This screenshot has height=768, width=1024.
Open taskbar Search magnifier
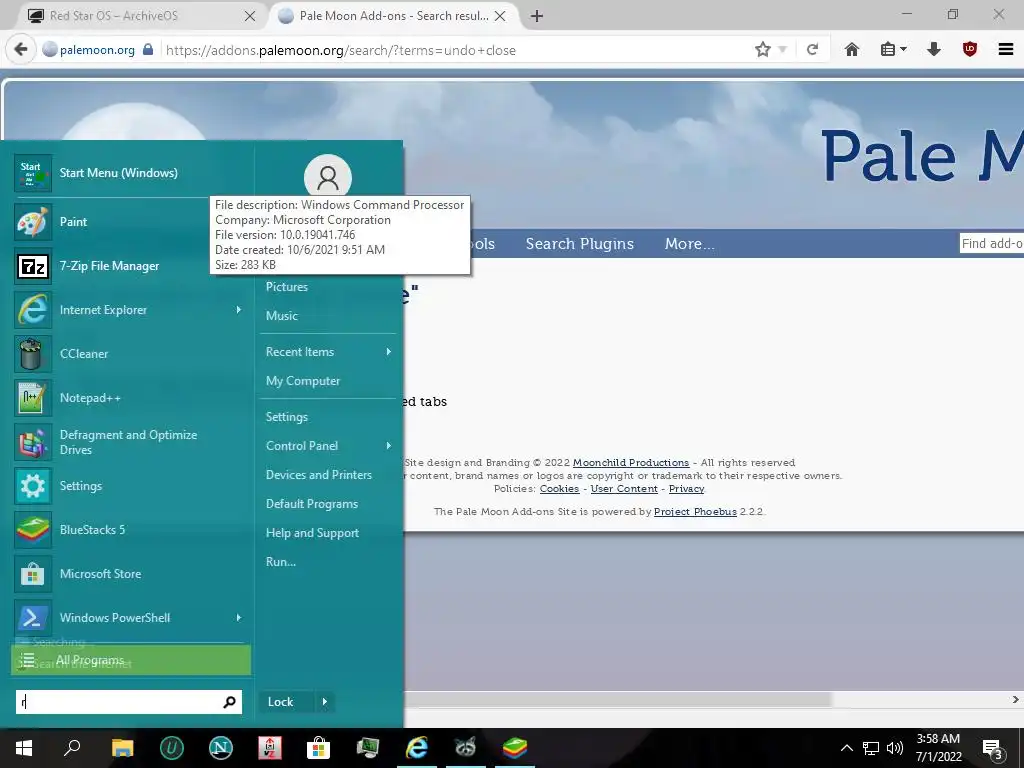[72, 748]
